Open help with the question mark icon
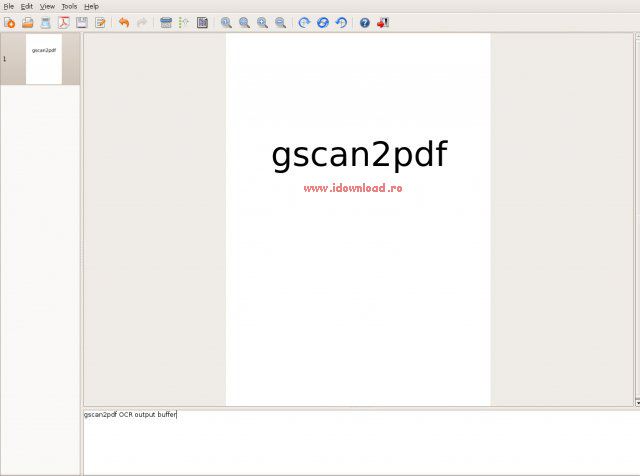 tap(364, 23)
